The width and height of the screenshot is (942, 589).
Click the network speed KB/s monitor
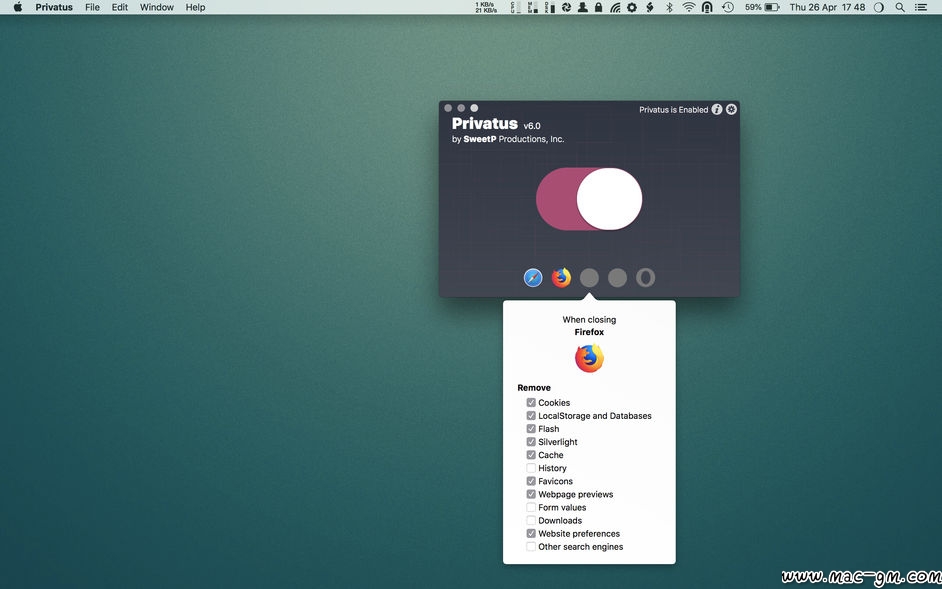485,7
